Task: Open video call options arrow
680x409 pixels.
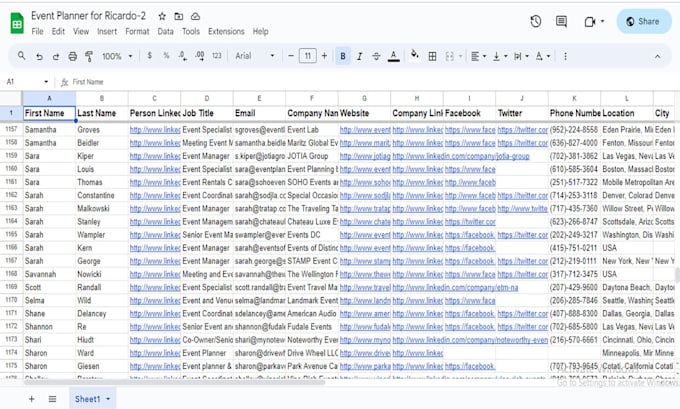Action: click(x=602, y=21)
